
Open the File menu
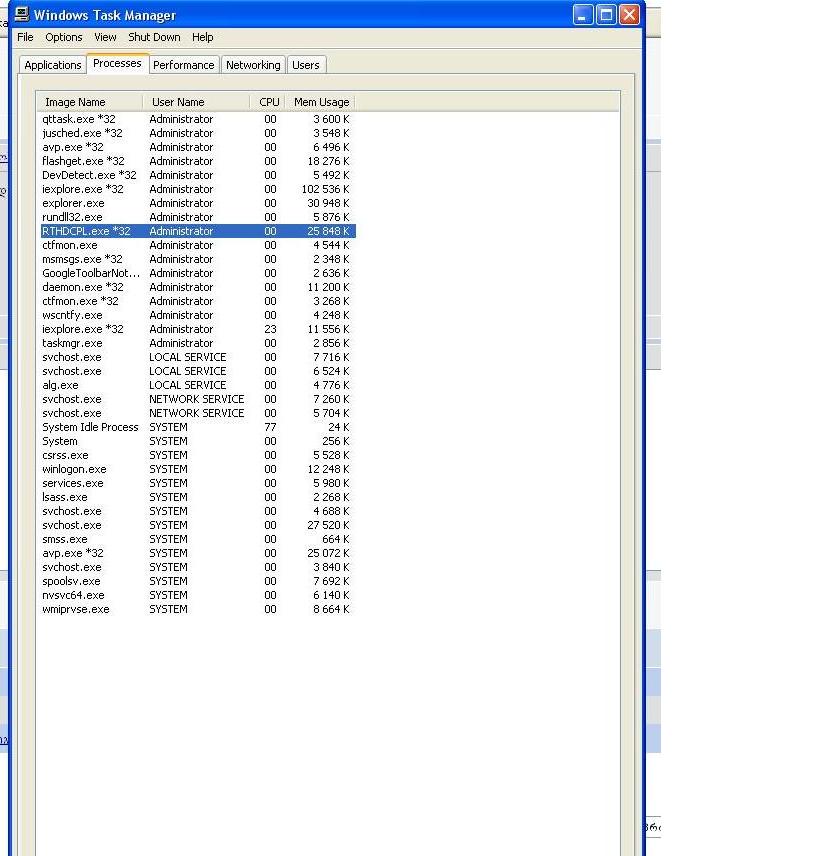pos(25,37)
